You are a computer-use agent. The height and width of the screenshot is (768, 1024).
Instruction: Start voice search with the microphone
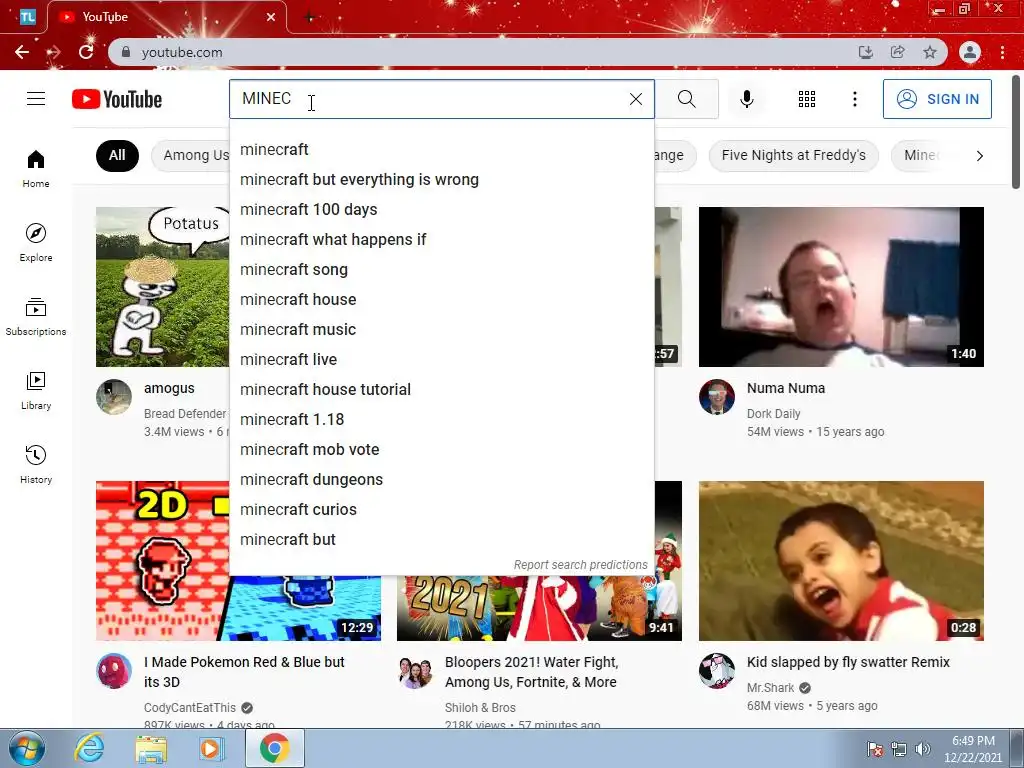point(746,99)
